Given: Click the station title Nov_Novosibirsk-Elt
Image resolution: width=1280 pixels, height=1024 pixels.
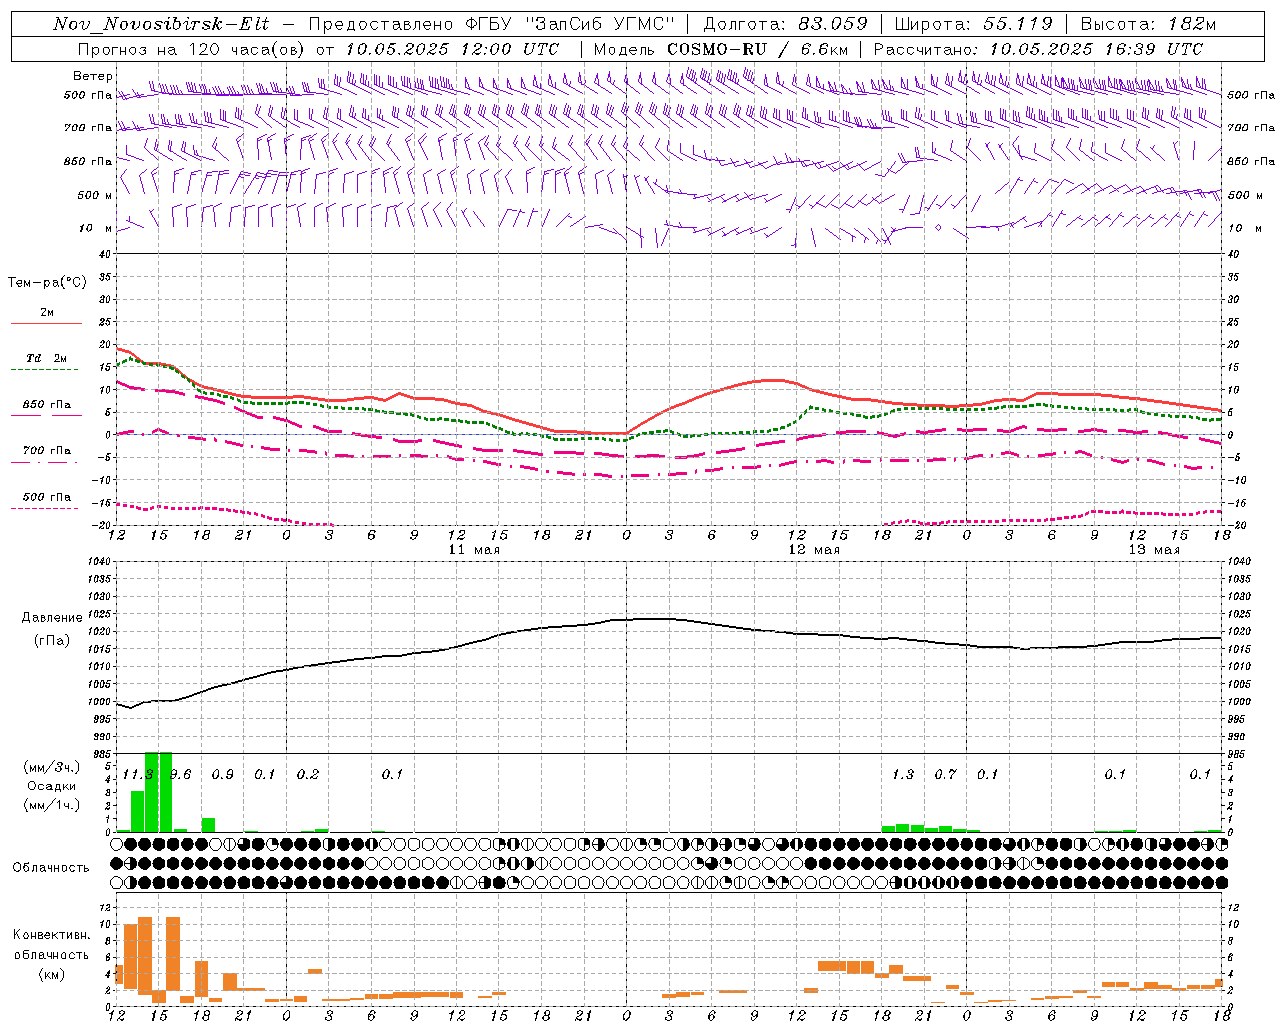Looking at the screenshot, I should [x=160, y=24].
